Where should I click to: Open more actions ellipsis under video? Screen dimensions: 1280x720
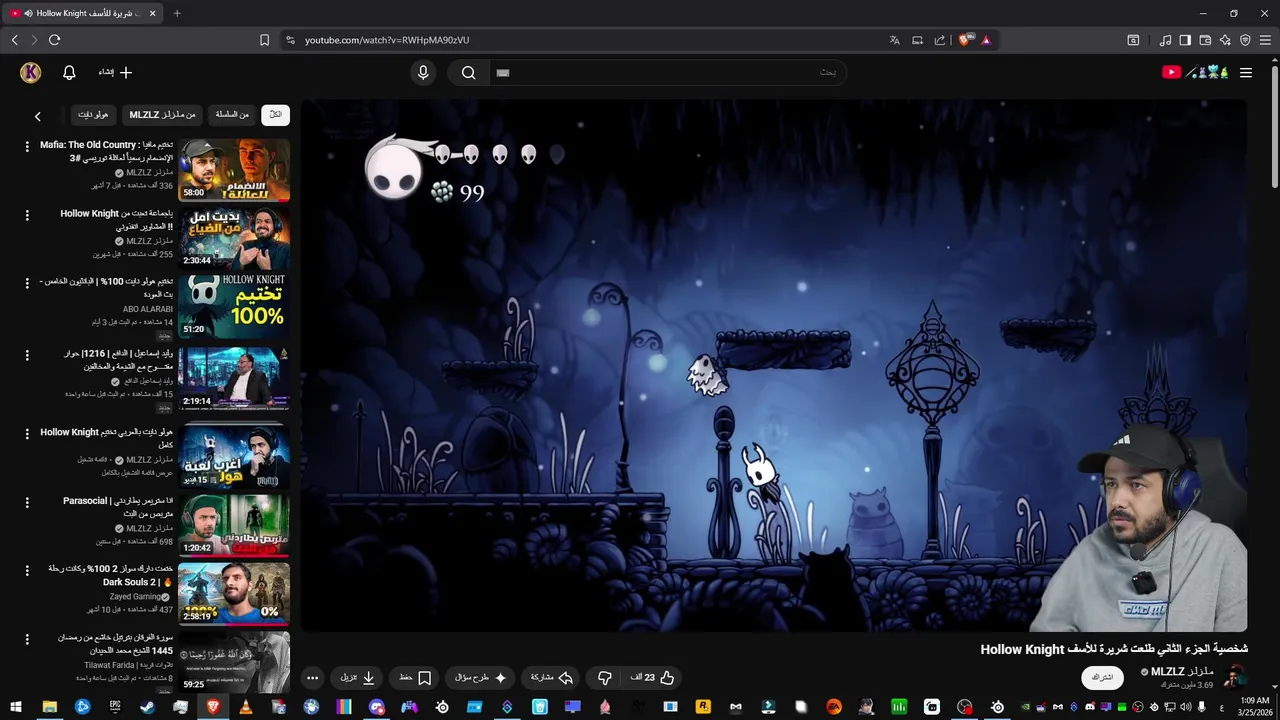click(312, 677)
